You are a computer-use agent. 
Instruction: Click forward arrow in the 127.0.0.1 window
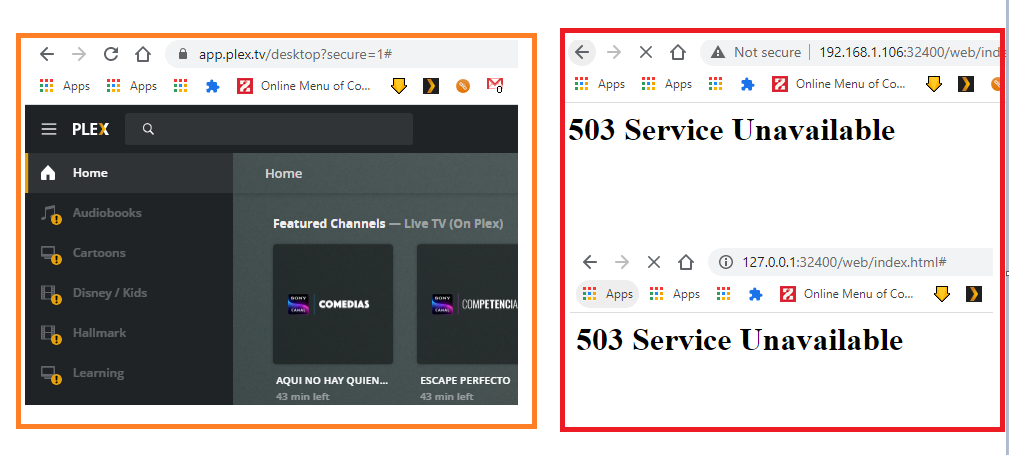tap(622, 262)
